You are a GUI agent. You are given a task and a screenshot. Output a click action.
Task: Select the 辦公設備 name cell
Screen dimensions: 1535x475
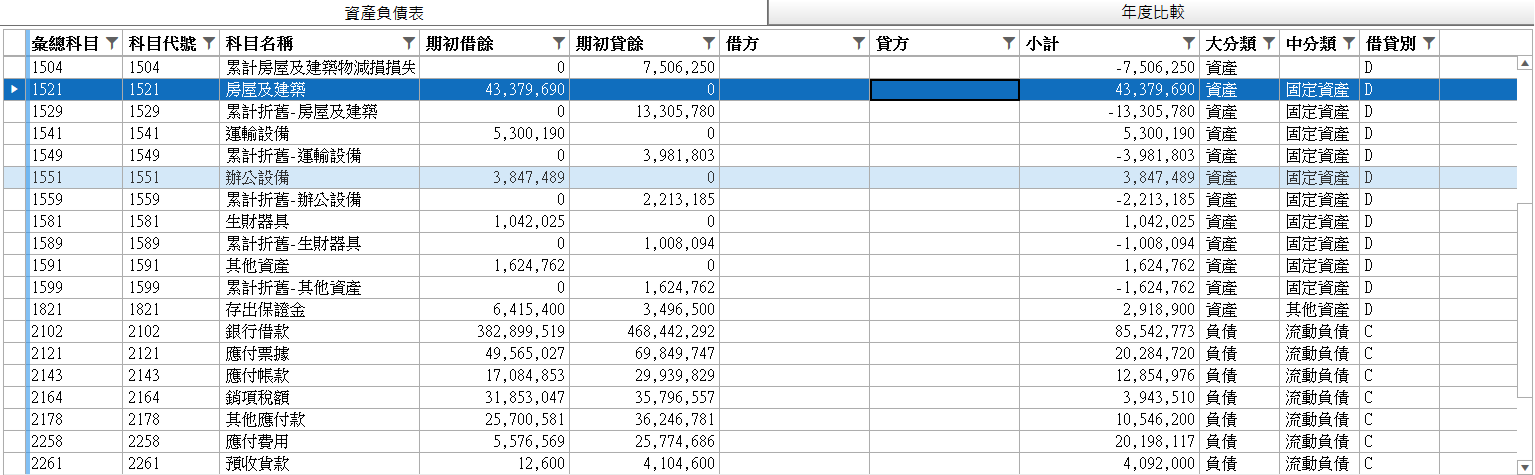pos(321,178)
